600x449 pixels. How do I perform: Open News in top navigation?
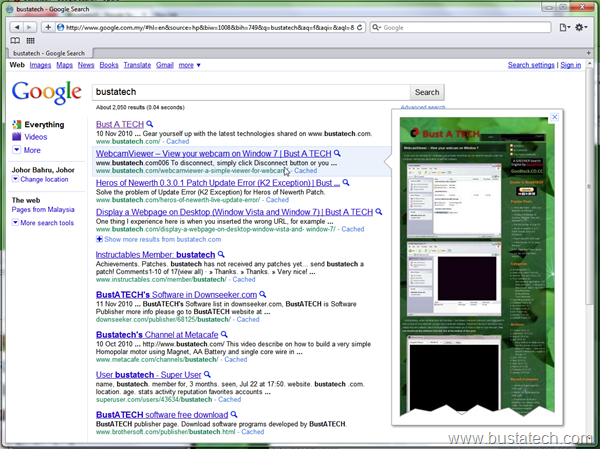tap(86, 65)
